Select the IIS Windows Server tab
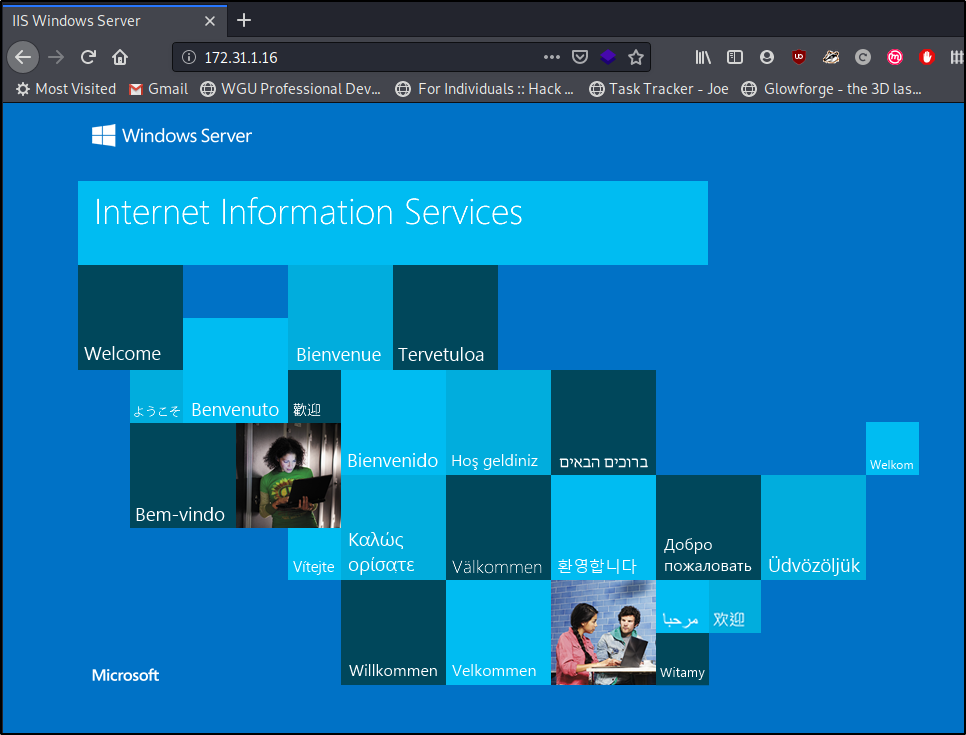966x735 pixels. pyautogui.click(x=115, y=20)
